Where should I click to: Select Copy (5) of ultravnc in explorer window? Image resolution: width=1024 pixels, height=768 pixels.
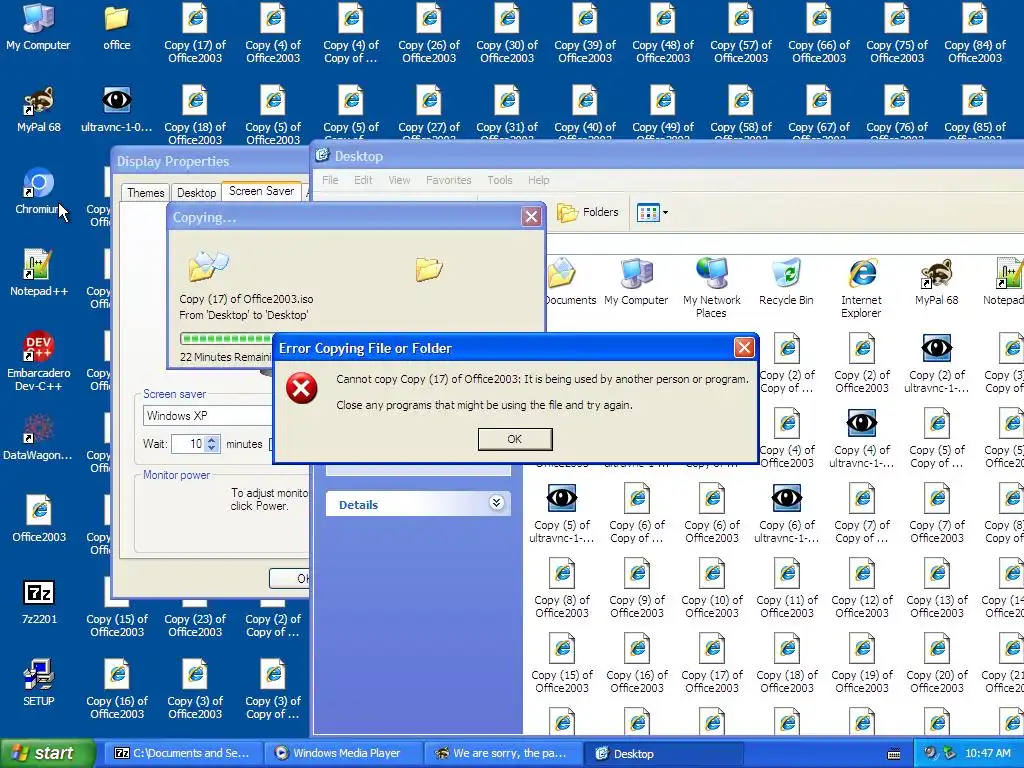[562, 513]
